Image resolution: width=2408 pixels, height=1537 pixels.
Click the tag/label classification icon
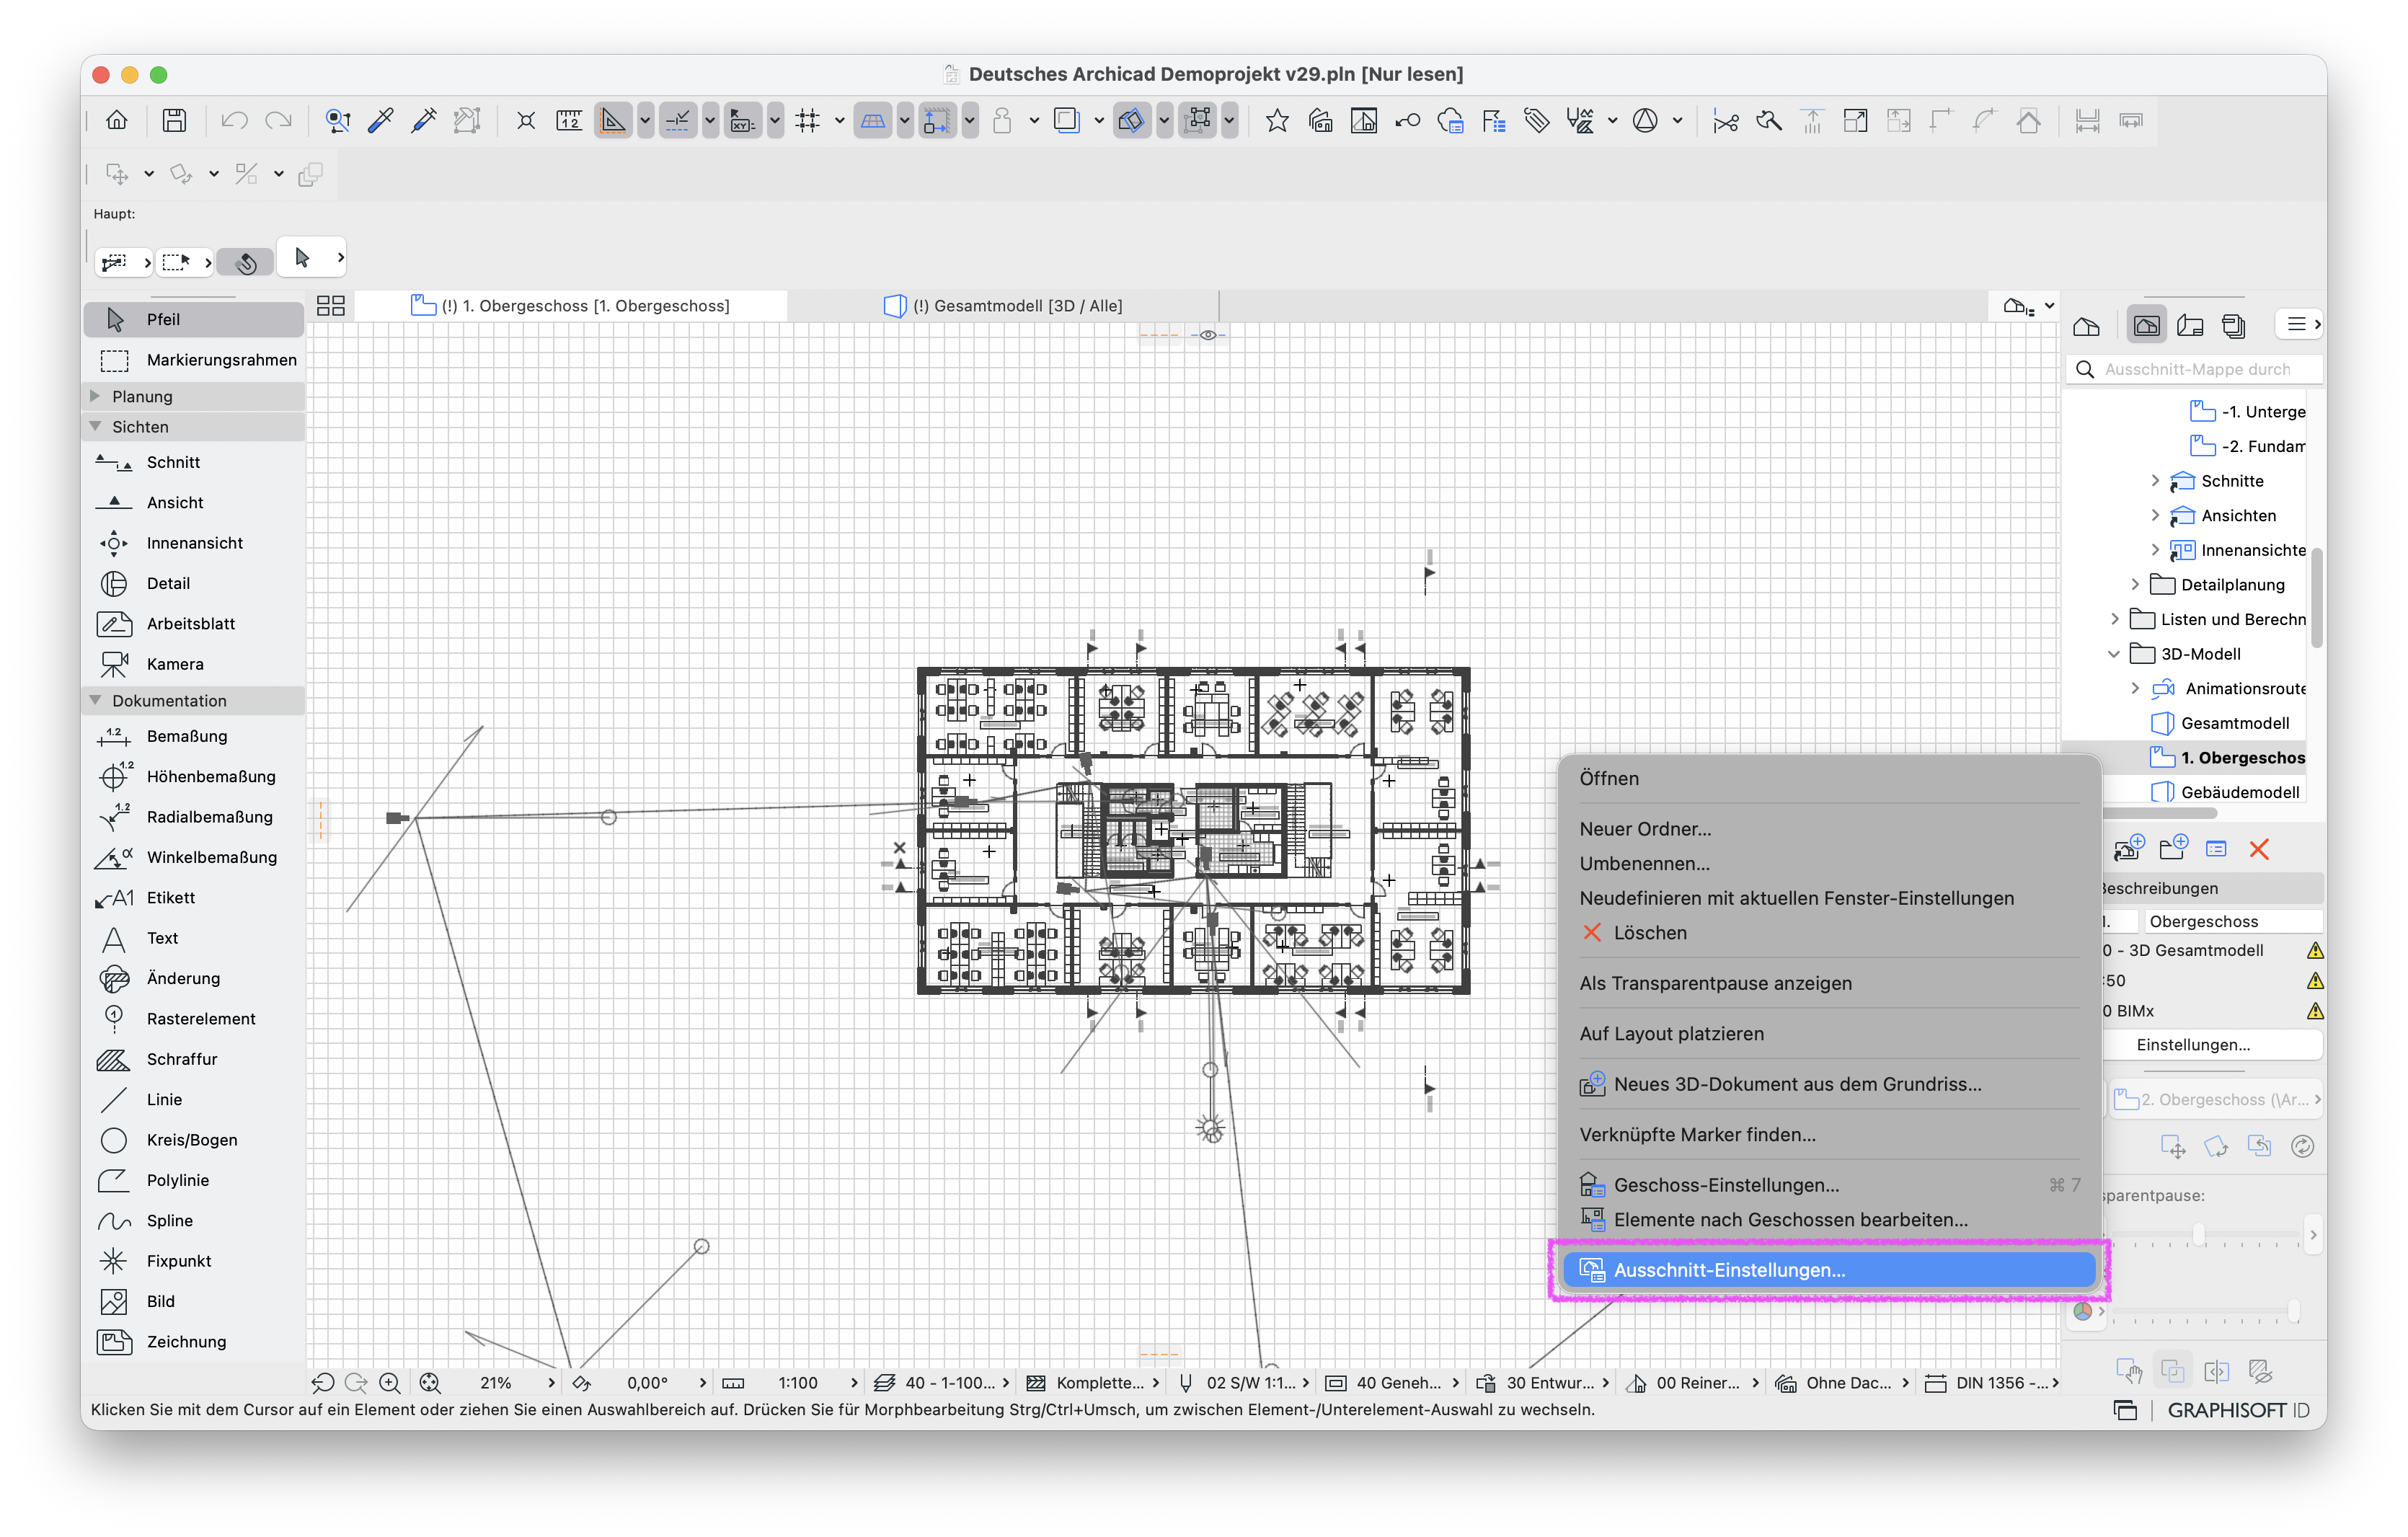pyautogui.click(x=1537, y=121)
